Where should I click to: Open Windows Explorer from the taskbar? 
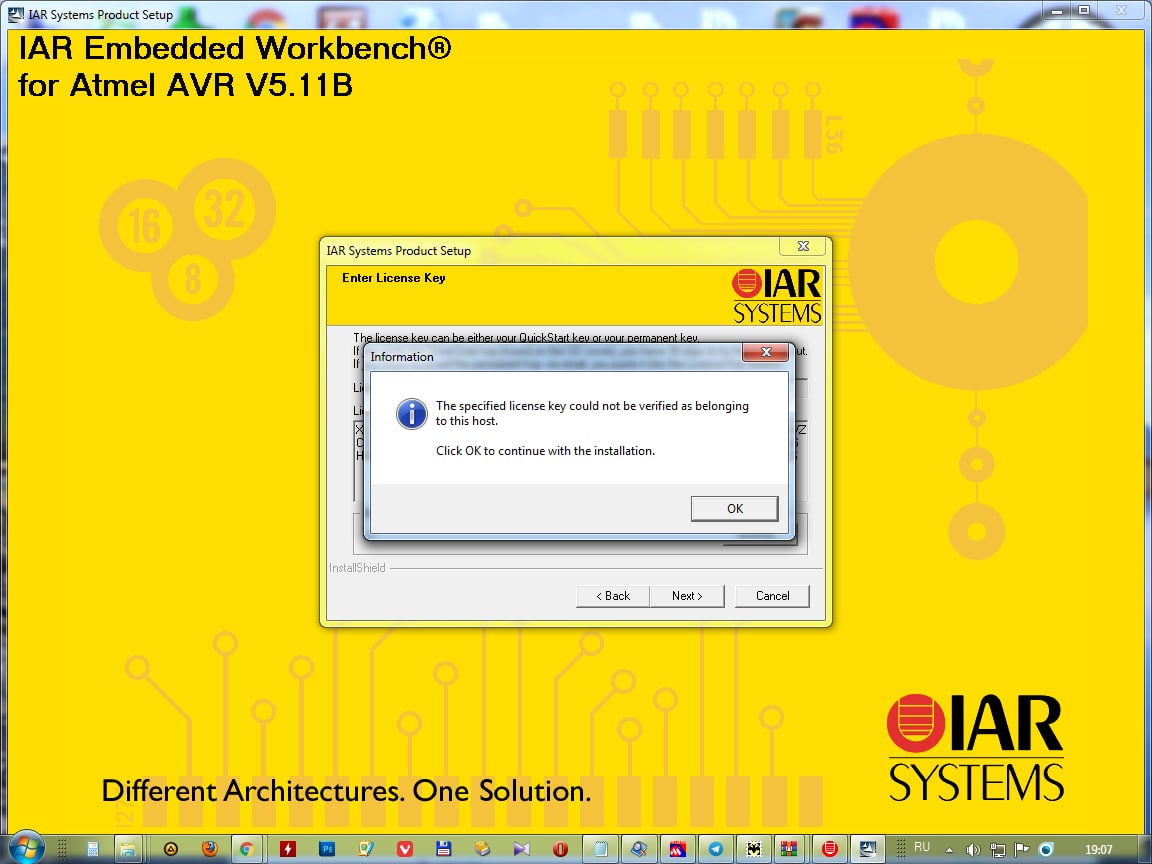[128, 849]
